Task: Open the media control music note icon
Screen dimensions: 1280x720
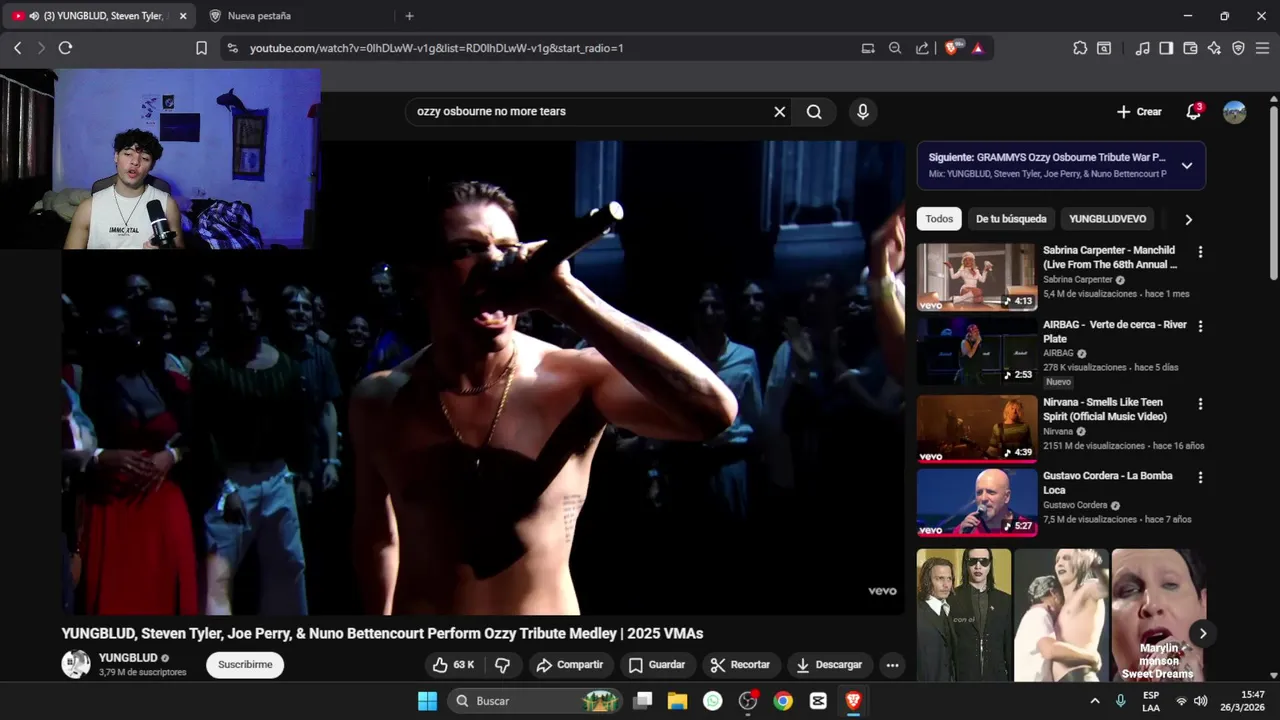Action: tap(1142, 48)
